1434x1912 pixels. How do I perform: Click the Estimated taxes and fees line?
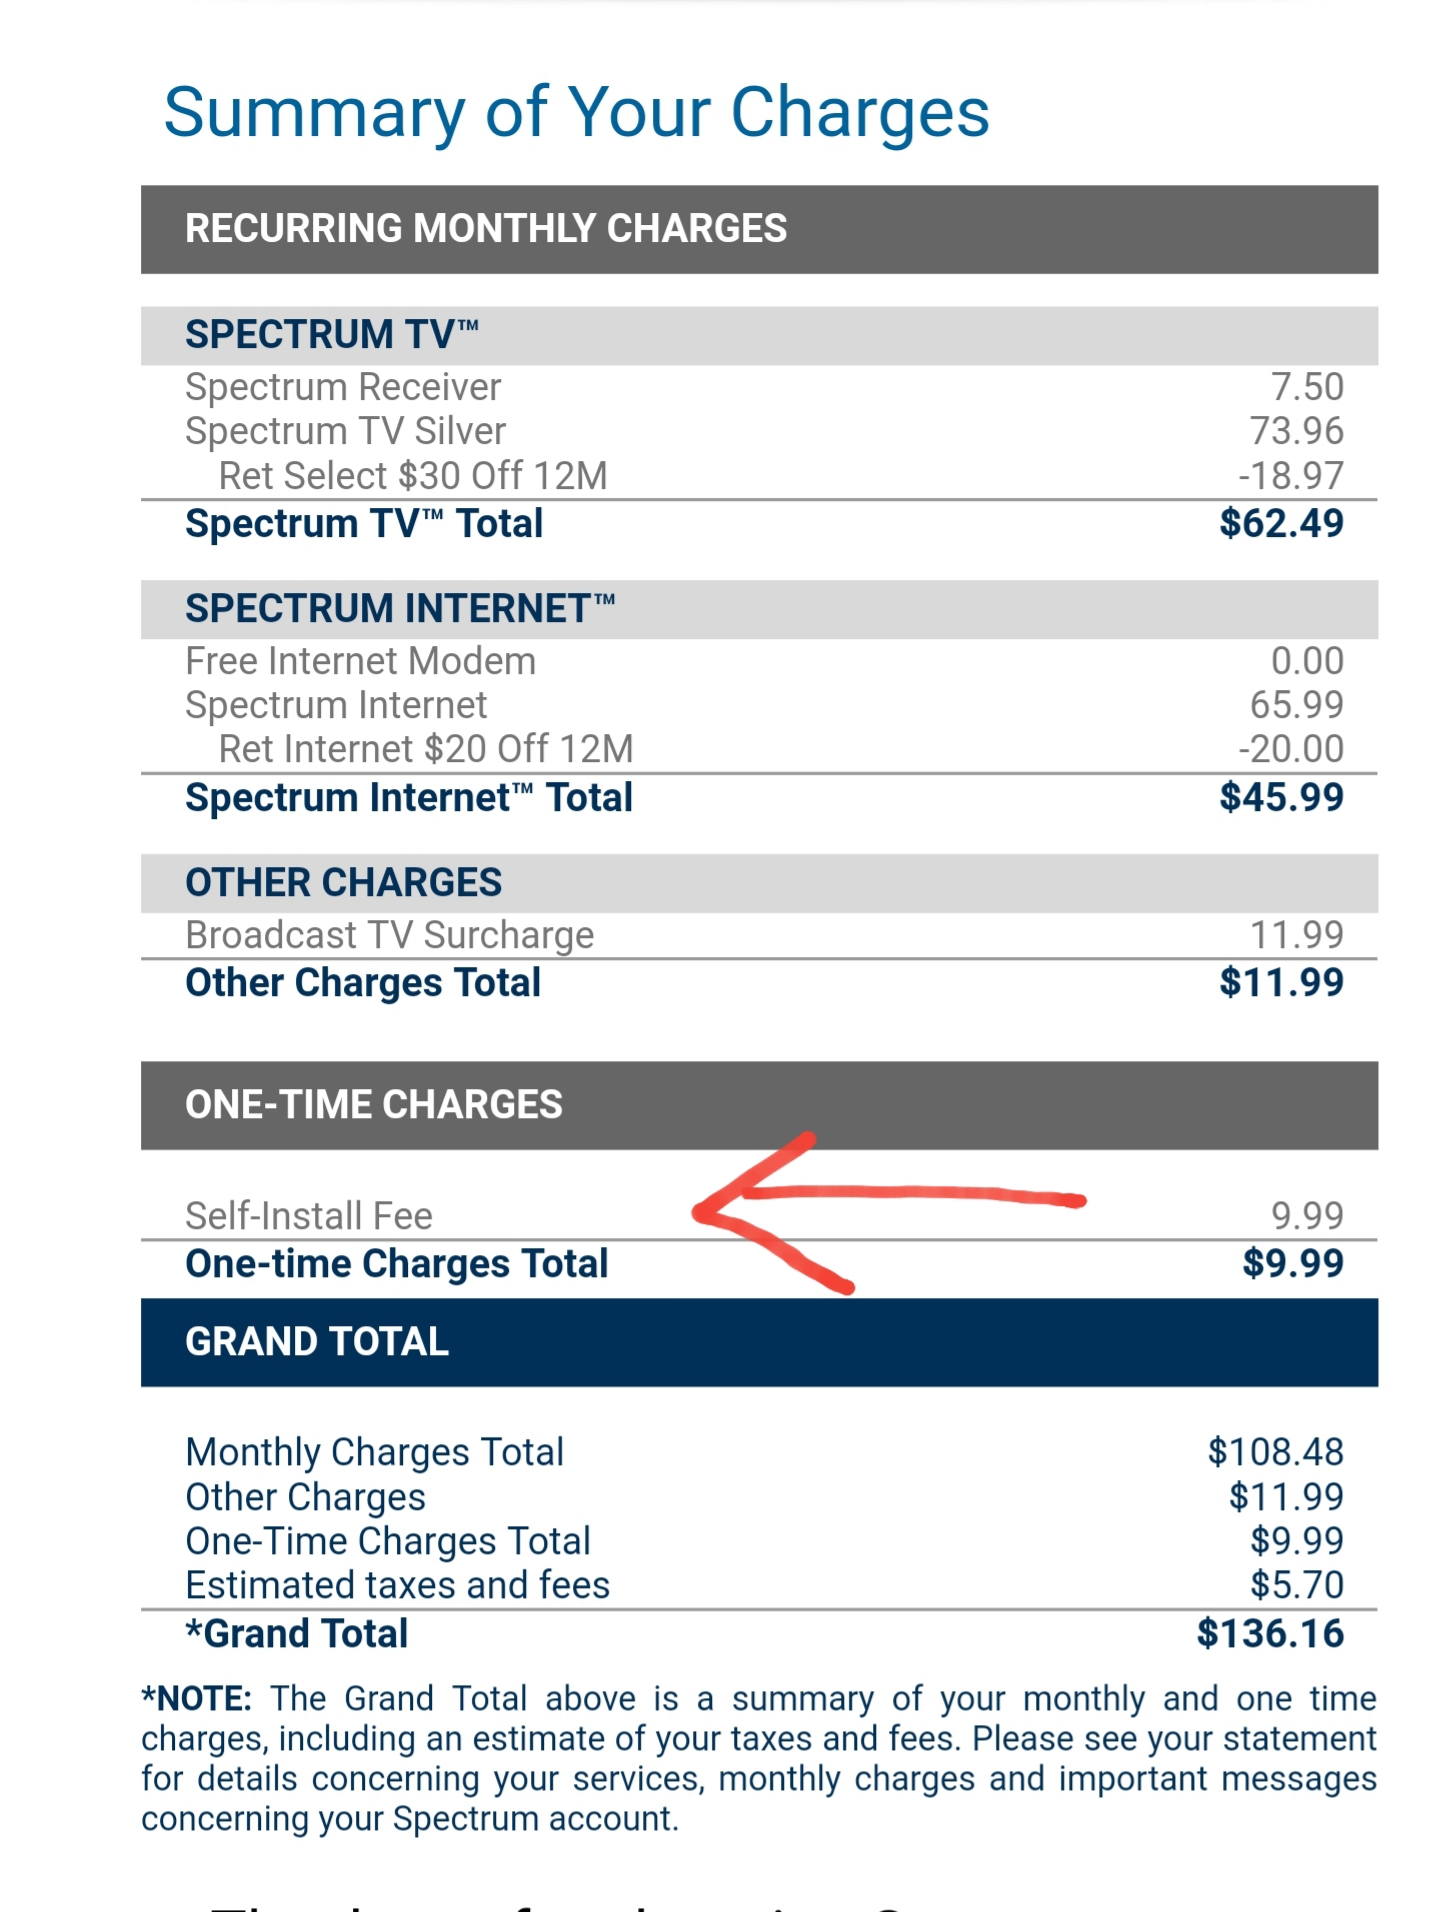(398, 1585)
